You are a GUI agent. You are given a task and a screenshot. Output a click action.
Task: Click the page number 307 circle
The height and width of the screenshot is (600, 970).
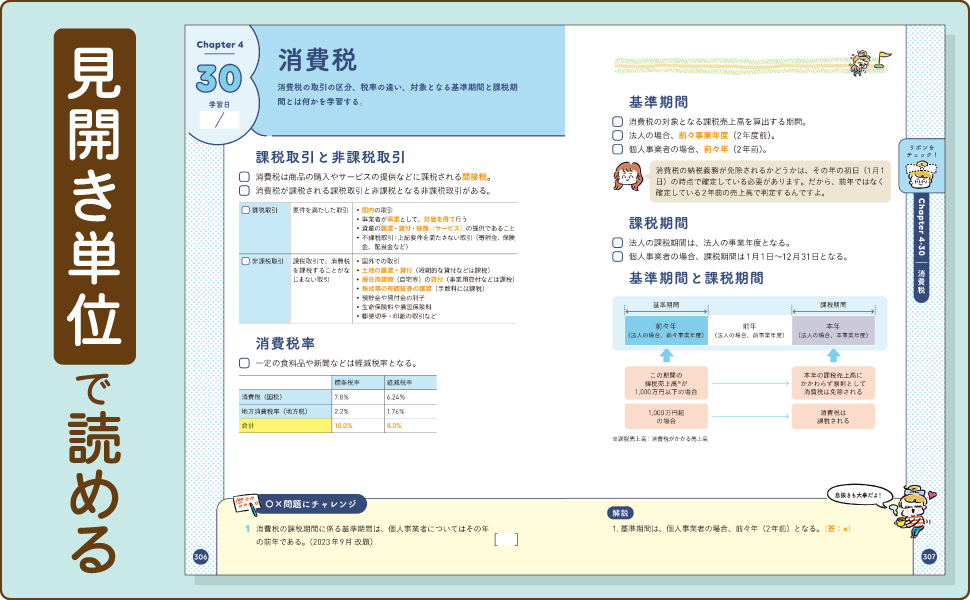929,557
